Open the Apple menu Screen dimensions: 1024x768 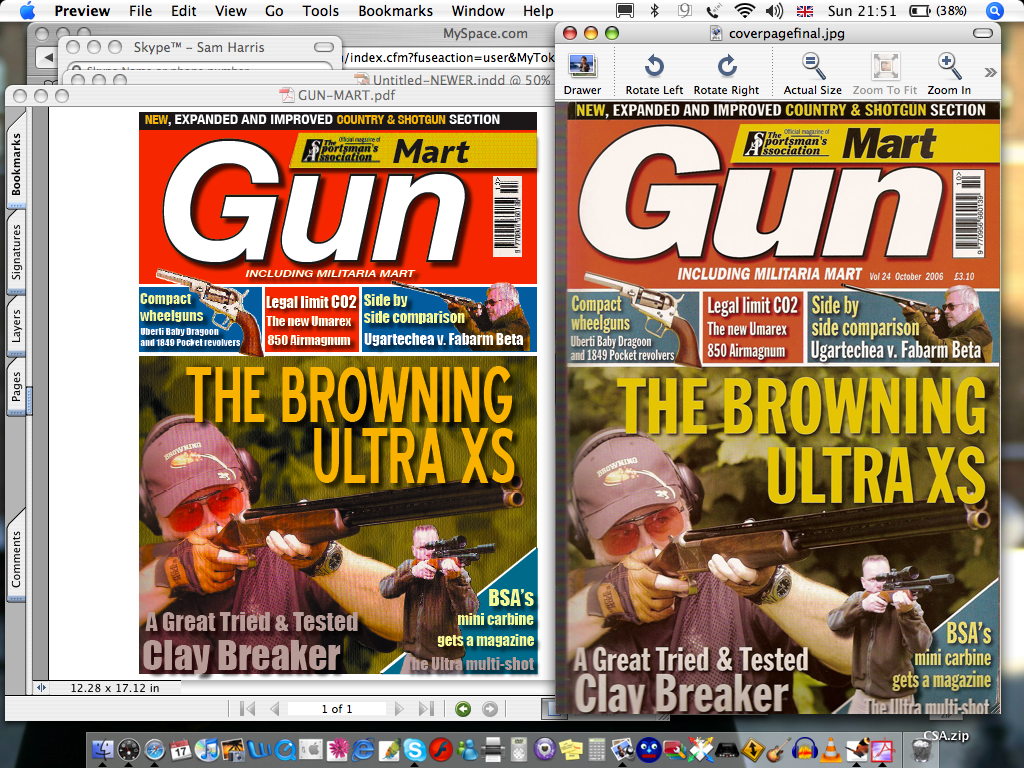point(27,10)
